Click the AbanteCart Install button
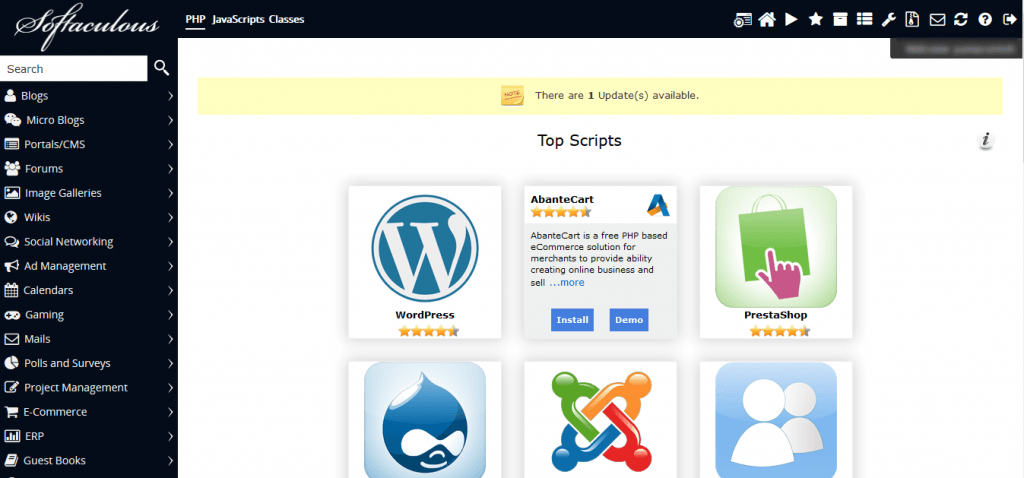 coord(572,320)
